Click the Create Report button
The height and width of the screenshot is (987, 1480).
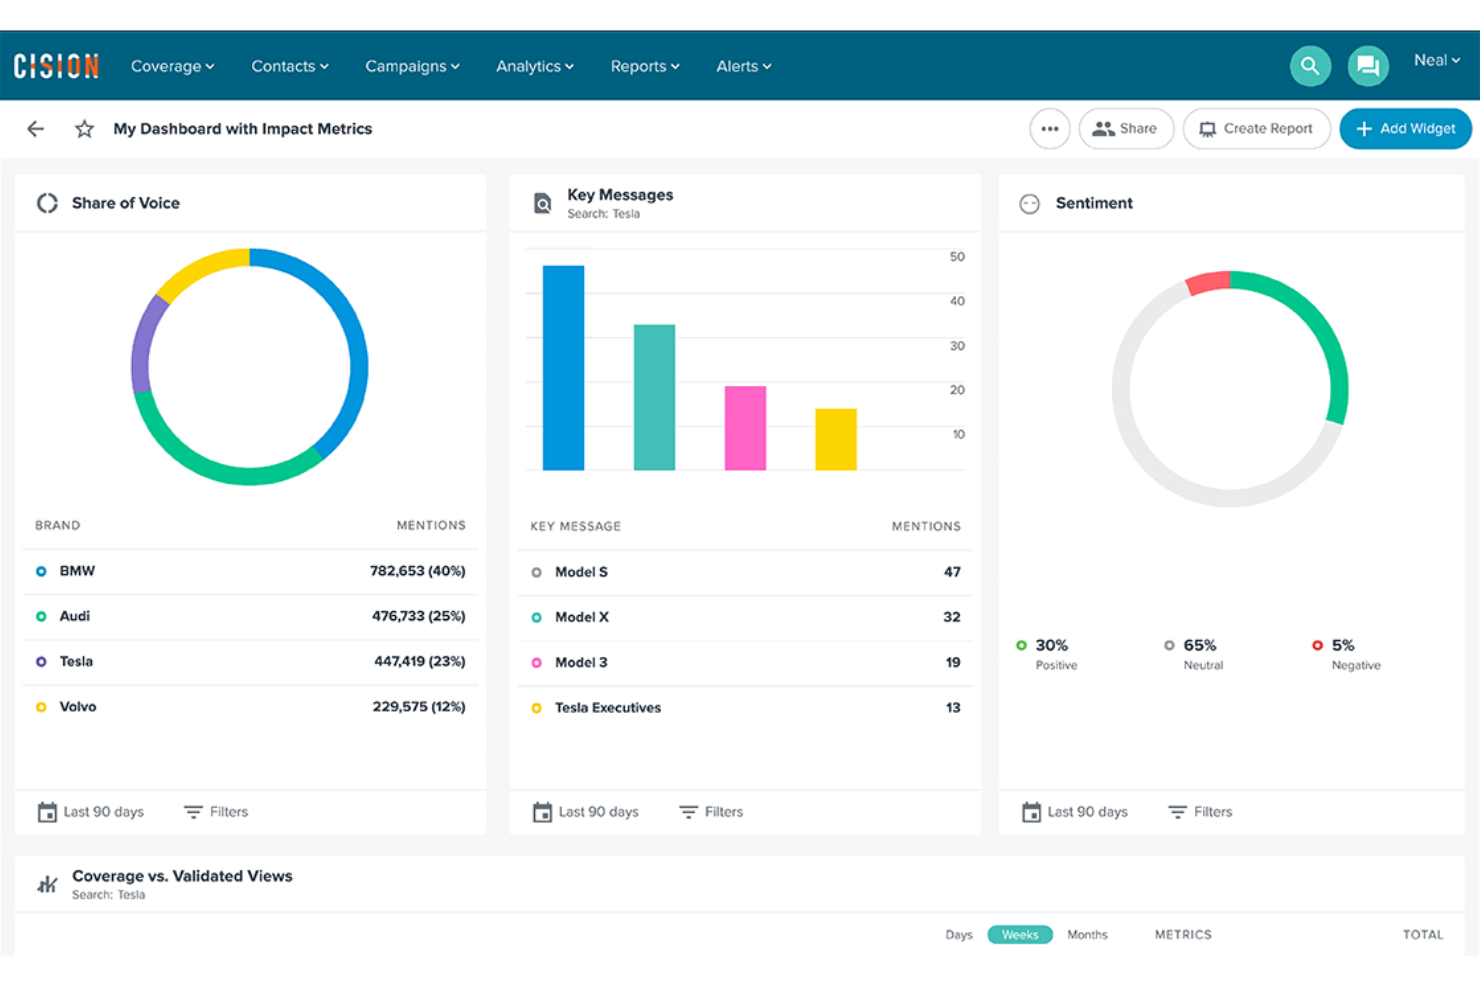1256,128
